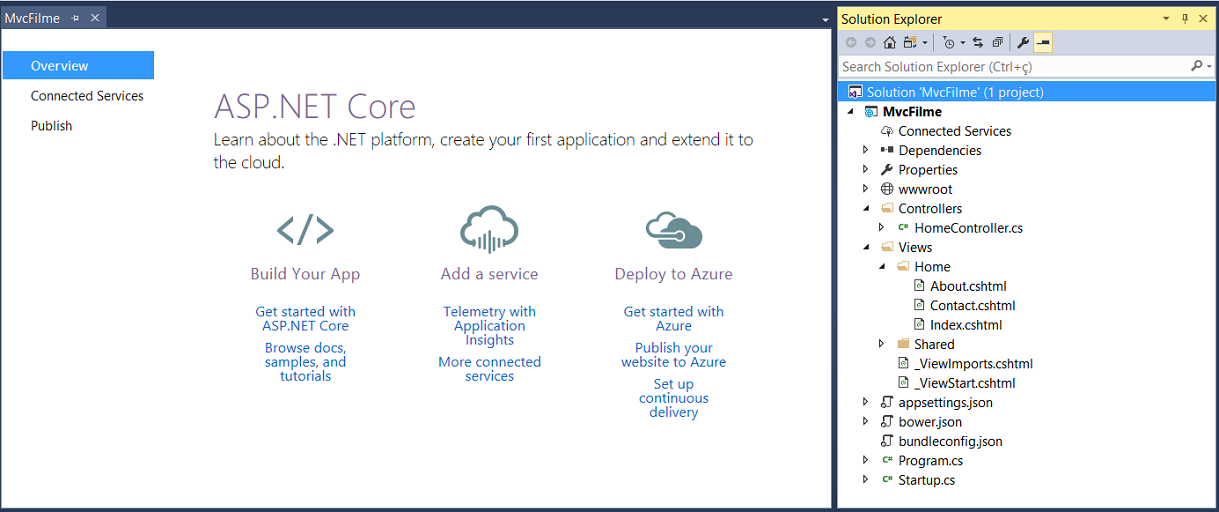Click the Forward navigation arrow in Solution Explorer

tap(870, 43)
